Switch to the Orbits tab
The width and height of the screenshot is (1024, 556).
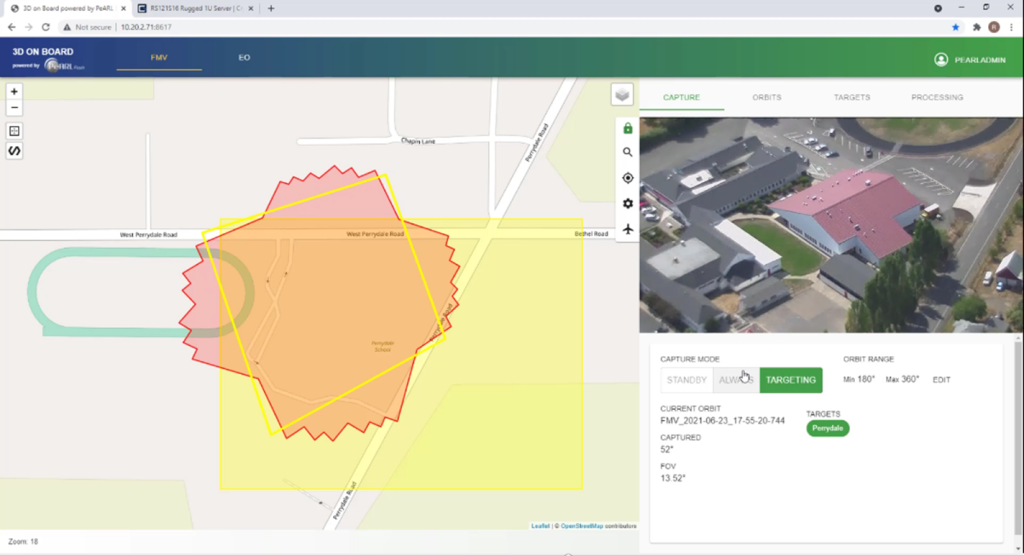(767, 98)
